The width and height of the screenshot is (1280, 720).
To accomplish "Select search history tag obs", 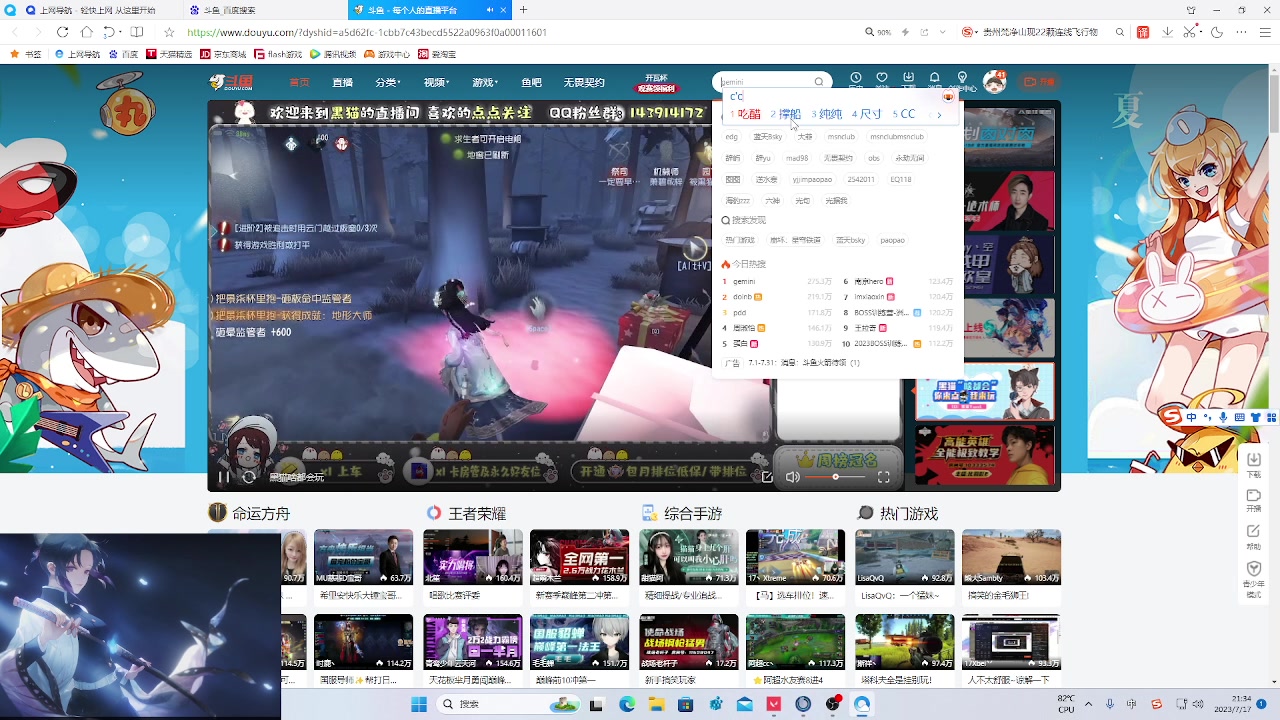I will 874,158.
